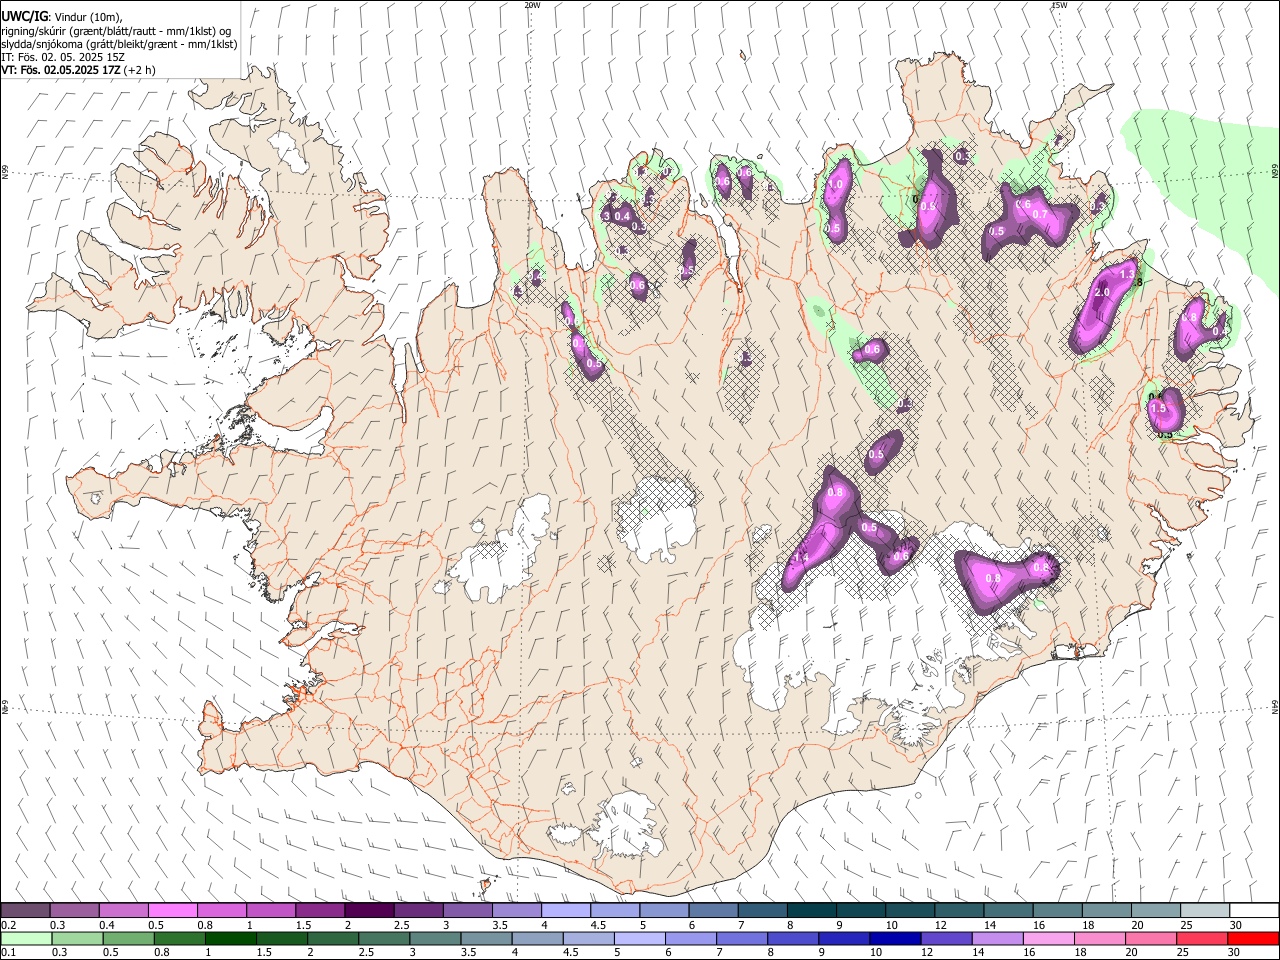This screenshot has height=960, width=1280.
Task: Pick the 8 dark teal swatch in upper scale
Action: (x=811, y=910)
